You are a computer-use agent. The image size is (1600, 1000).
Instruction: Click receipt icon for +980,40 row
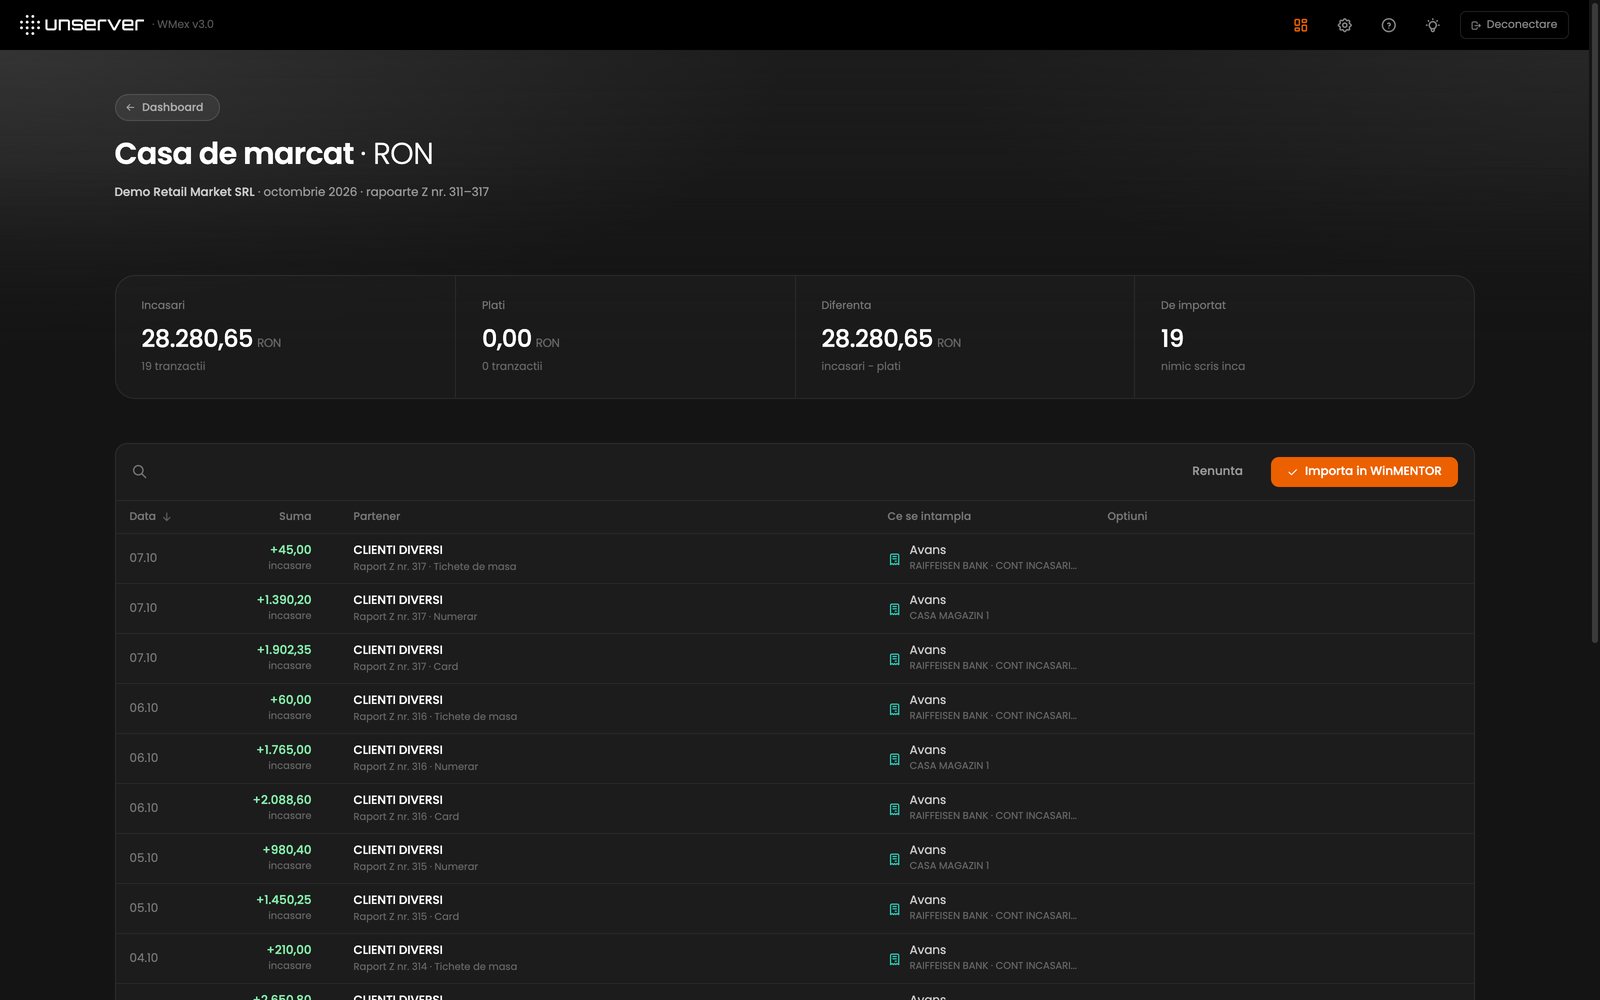tap(894, 859)
